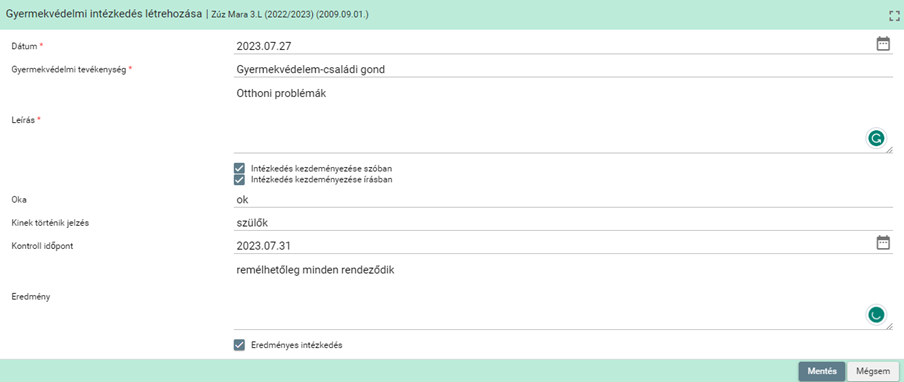The height and width of the screenshot is (382, 904).
Task: Click the 'Kinek történik jelzés' label
Action: pos(51,222)
